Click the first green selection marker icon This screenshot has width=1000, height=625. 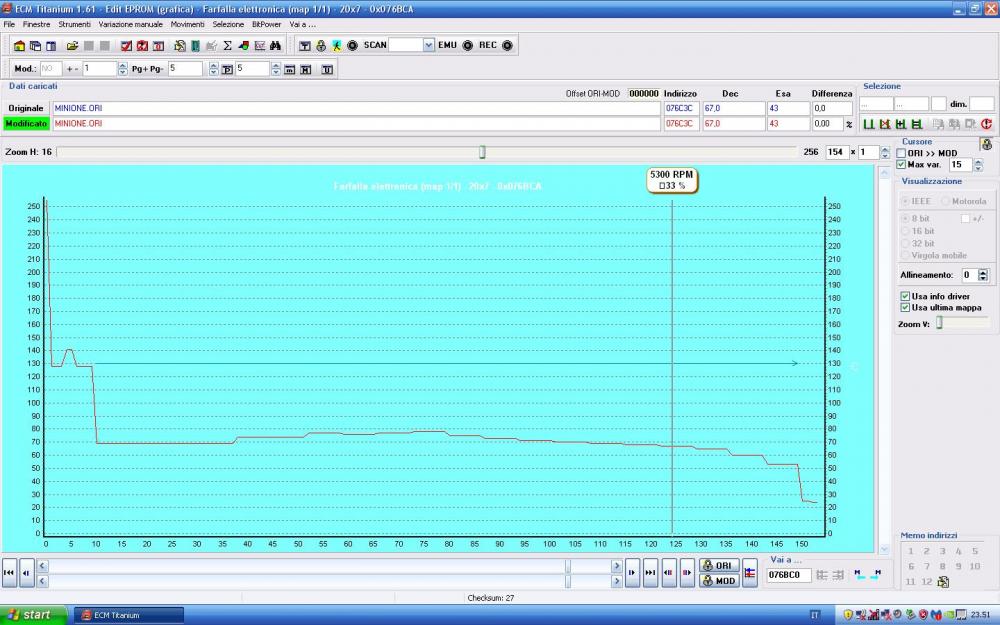pos(868,124)
